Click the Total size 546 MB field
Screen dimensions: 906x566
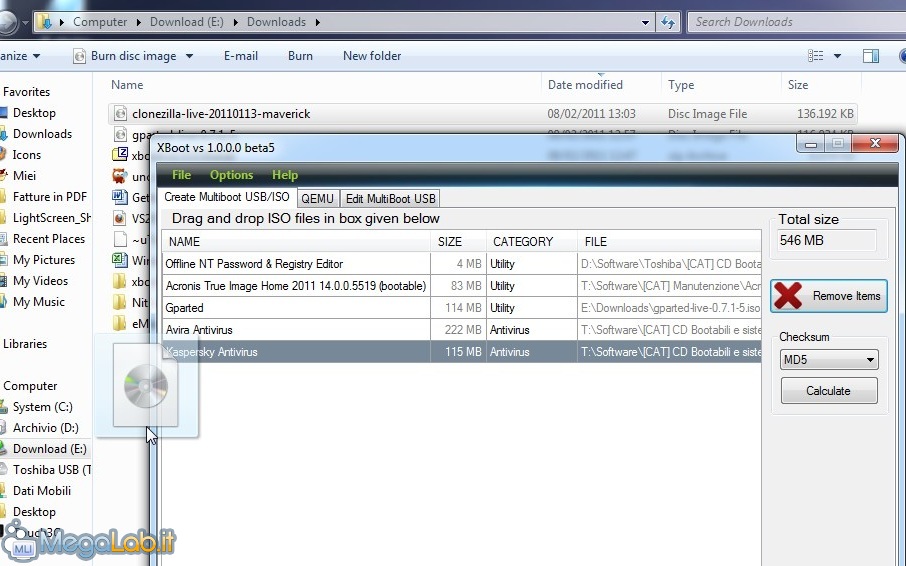pos(826,240)
